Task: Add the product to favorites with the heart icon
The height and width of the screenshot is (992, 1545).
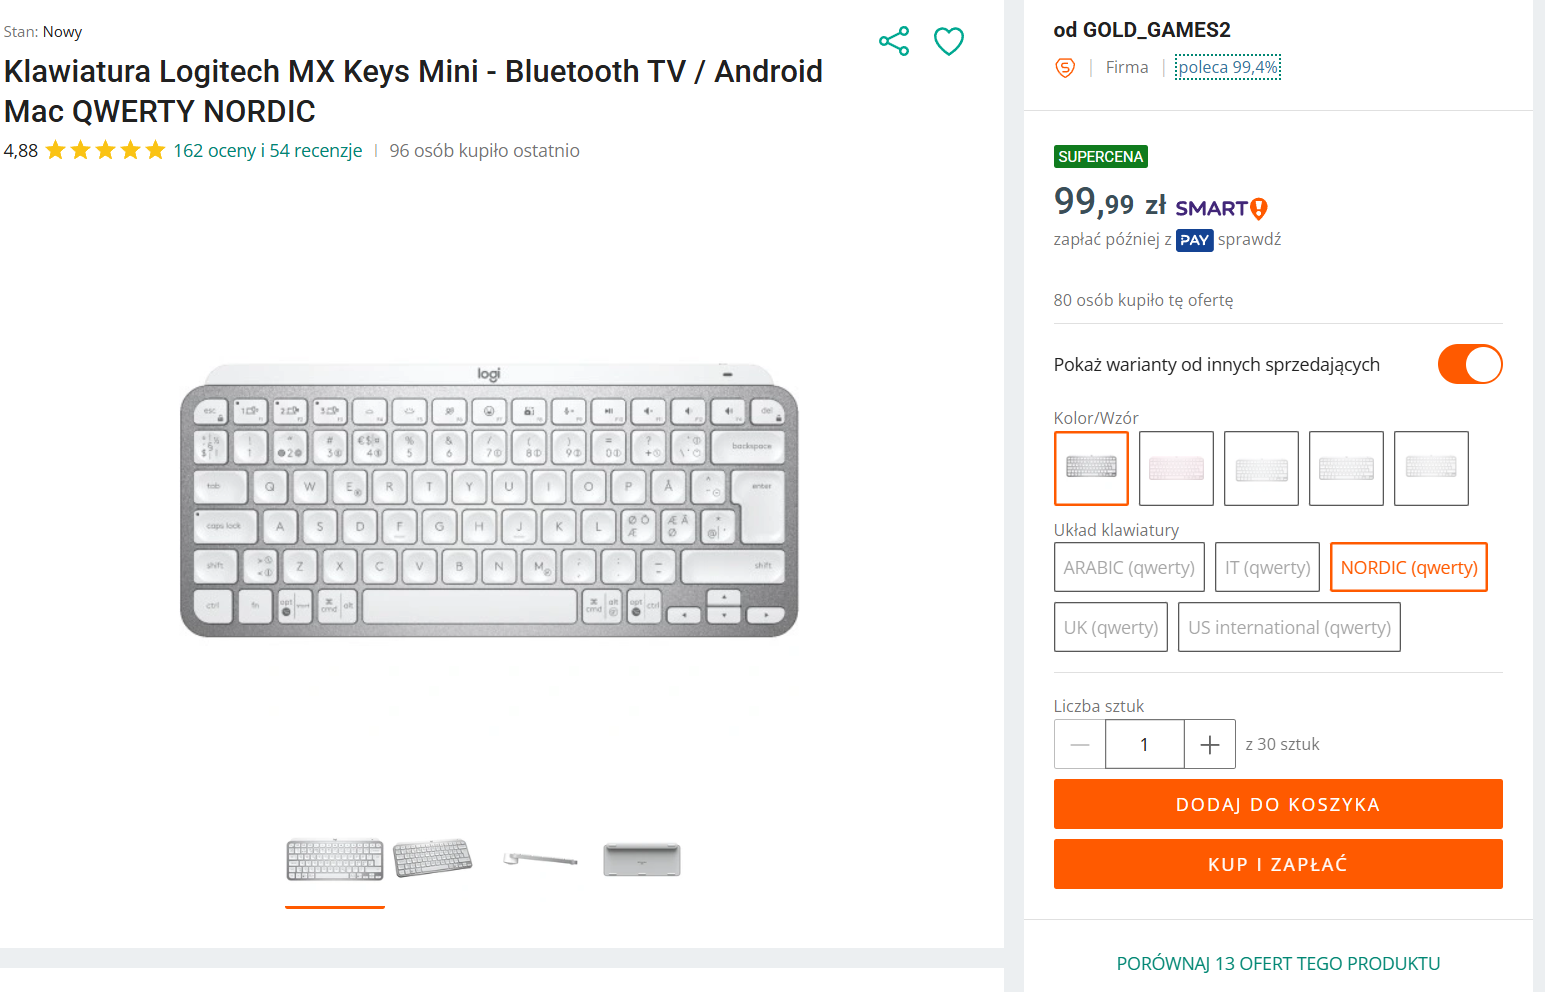Action: click(948, 41)
